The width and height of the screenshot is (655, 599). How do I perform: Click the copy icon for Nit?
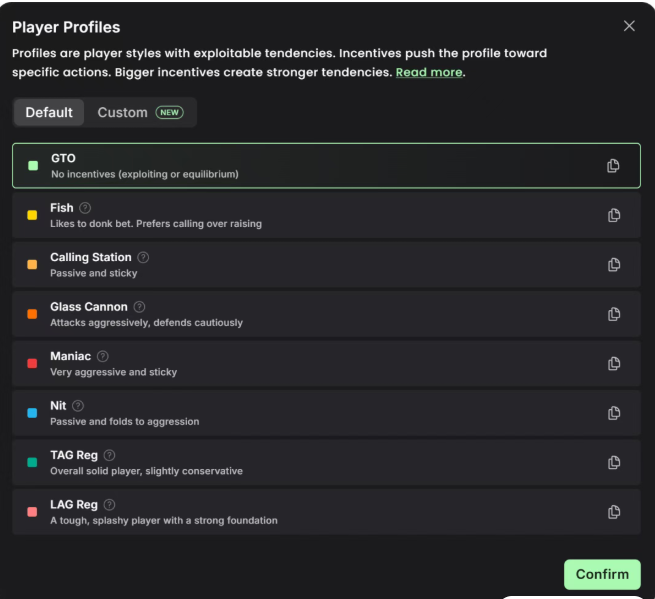coord(613,413)
